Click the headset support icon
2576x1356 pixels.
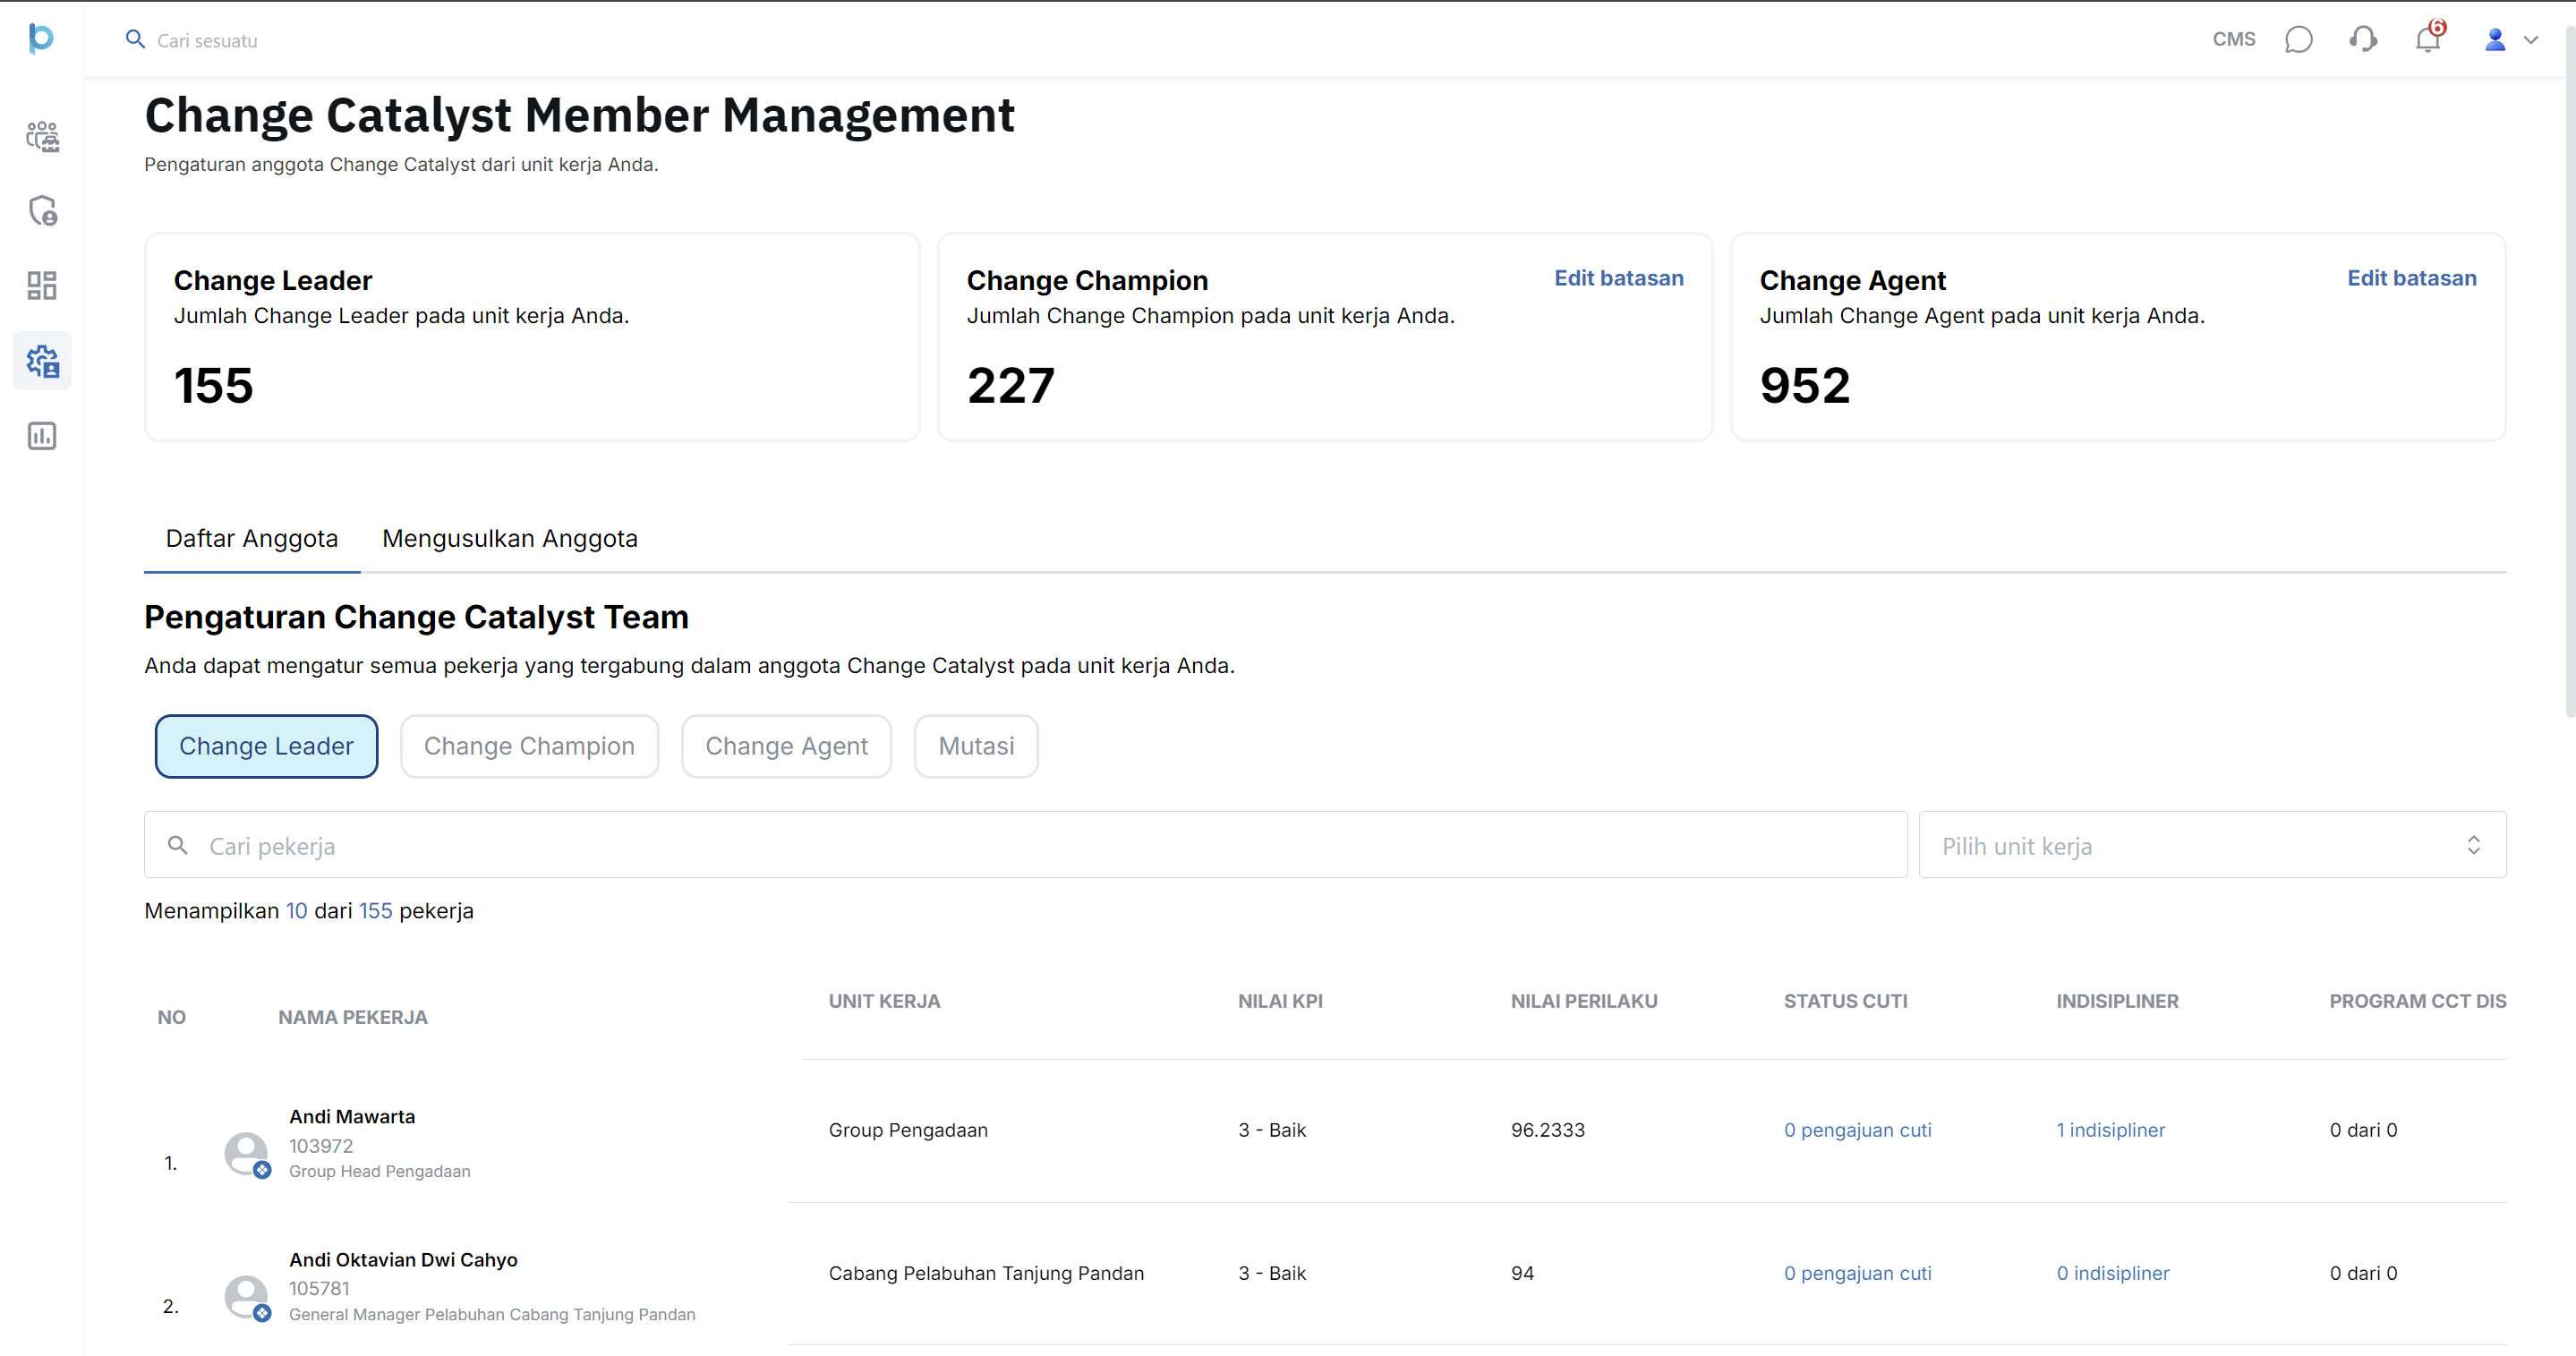tap(2363, 40)
